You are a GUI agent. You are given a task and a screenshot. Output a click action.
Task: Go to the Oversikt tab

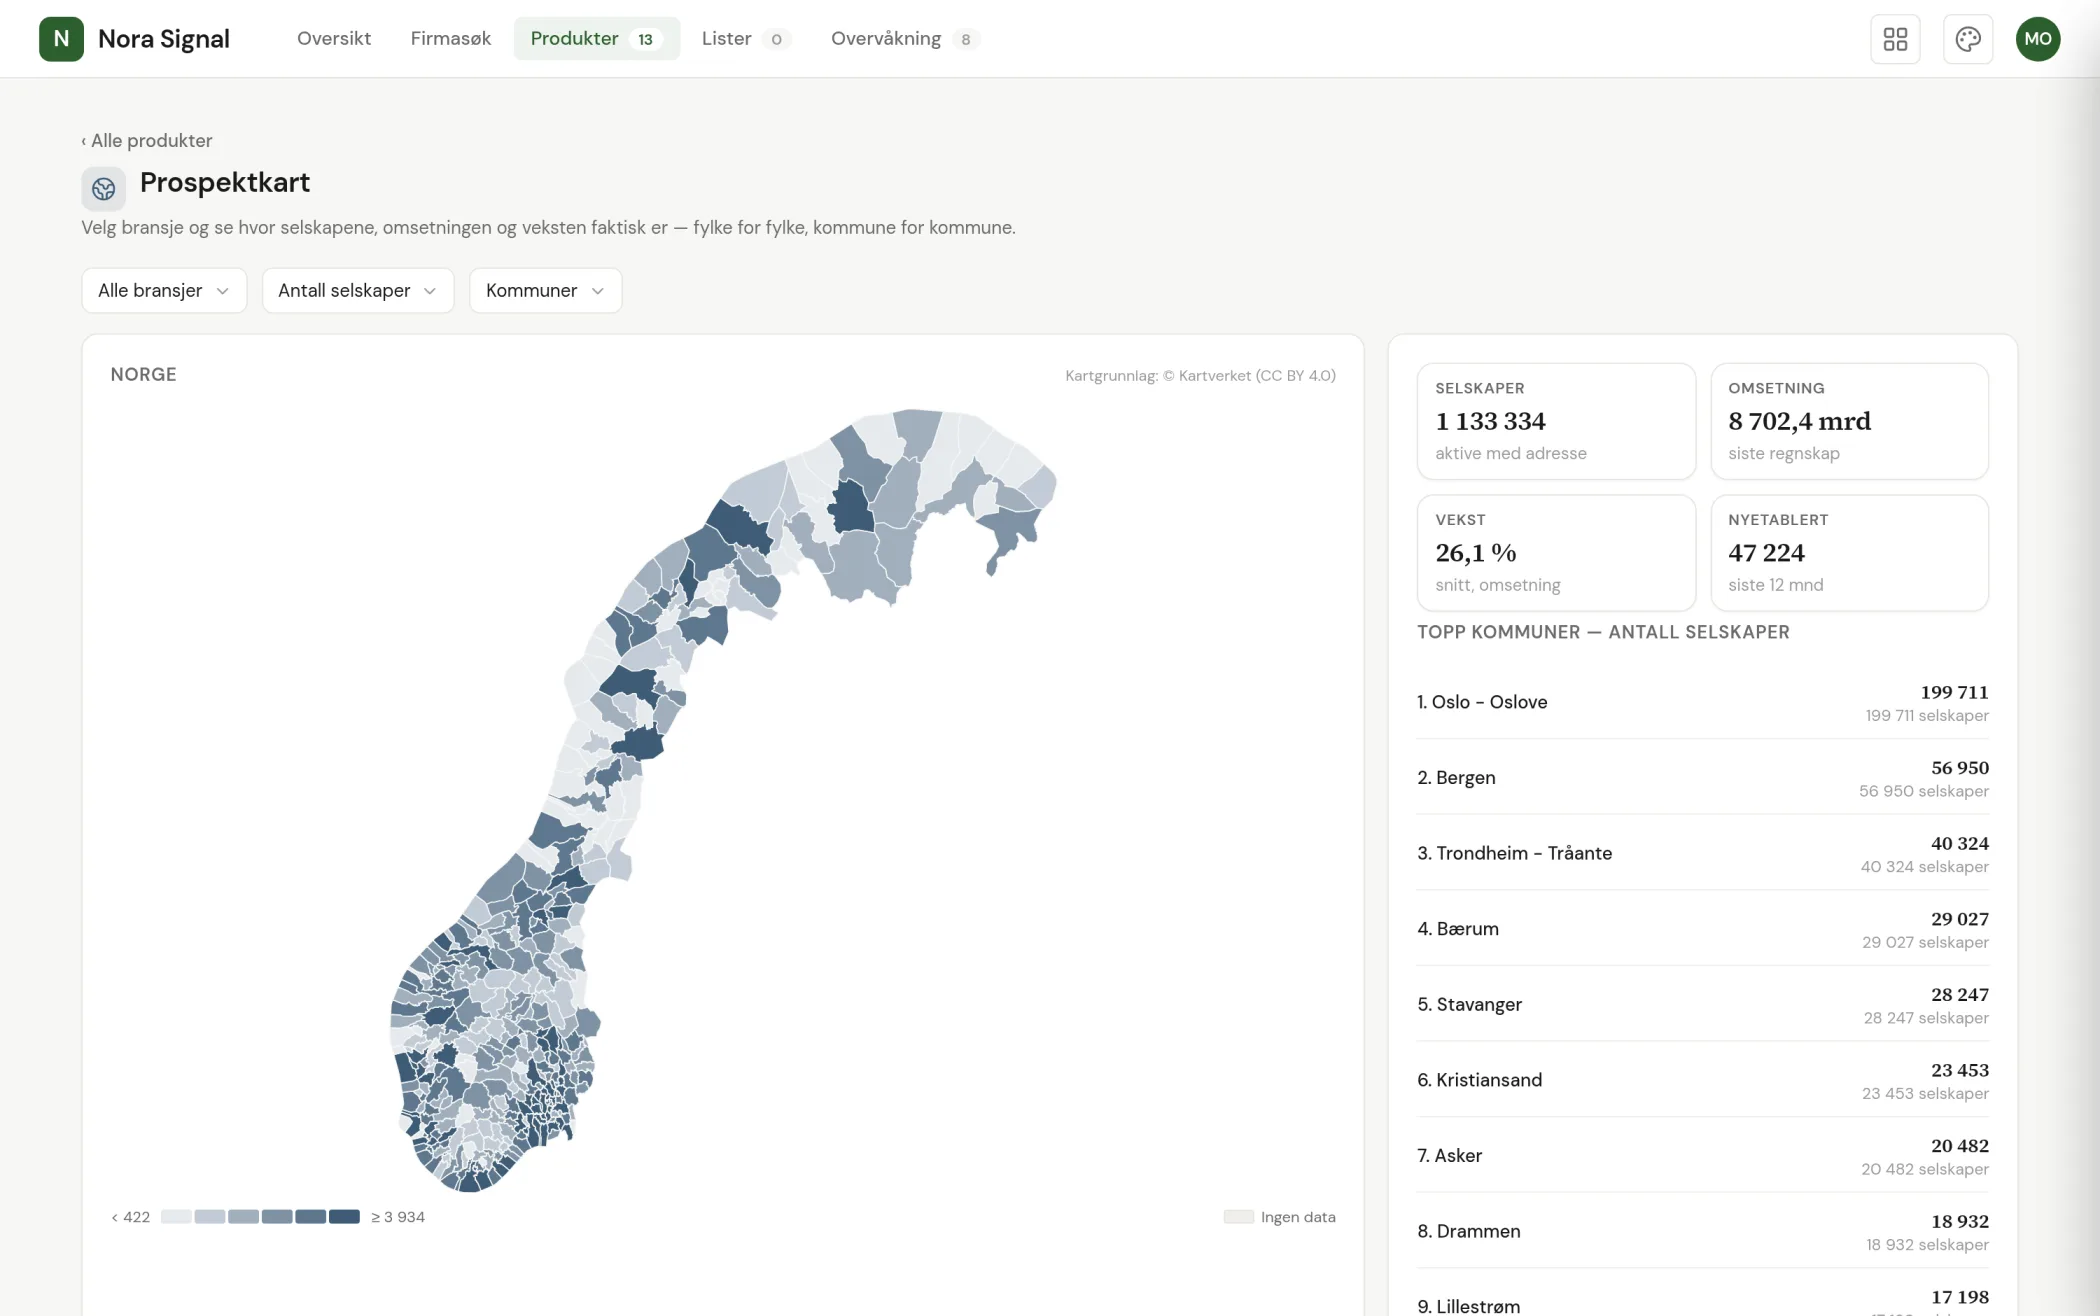(x=334, y=38)
